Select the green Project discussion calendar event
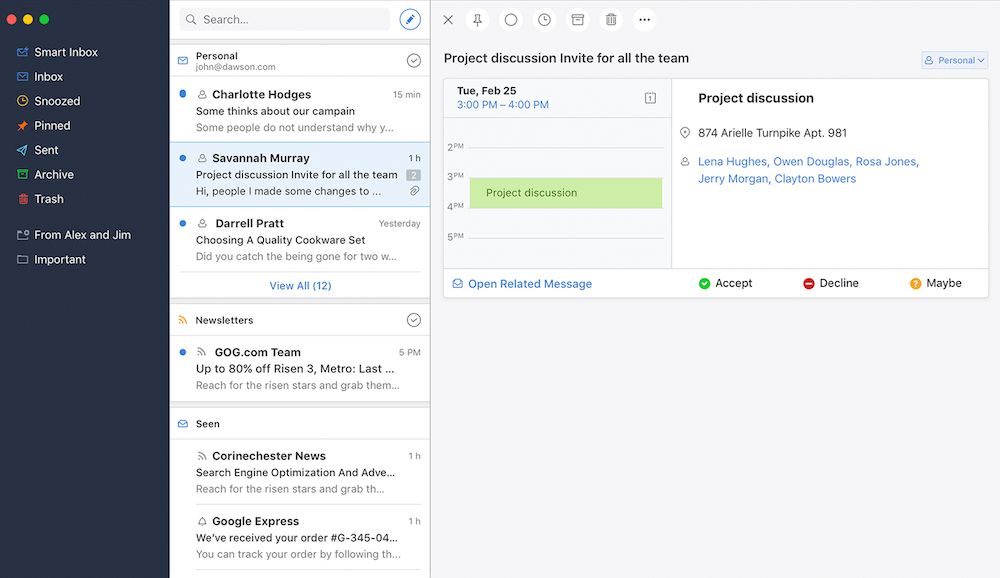The image size is (1000, 578). (566, 193)
